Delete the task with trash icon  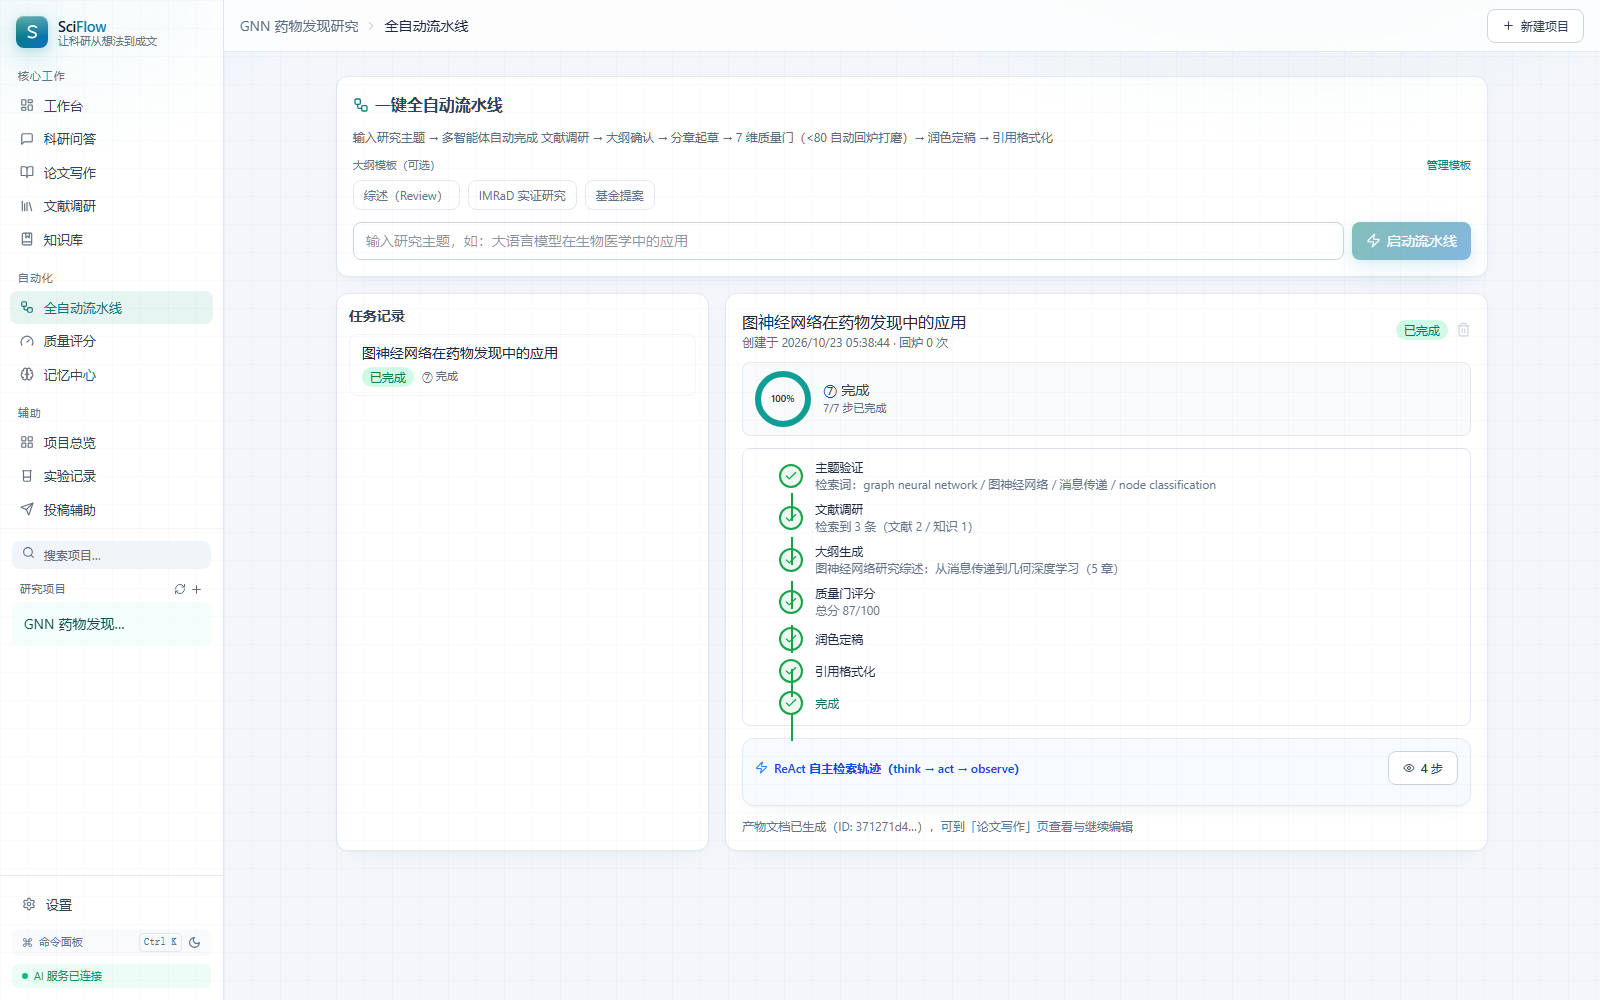[x=1463, y=330]
